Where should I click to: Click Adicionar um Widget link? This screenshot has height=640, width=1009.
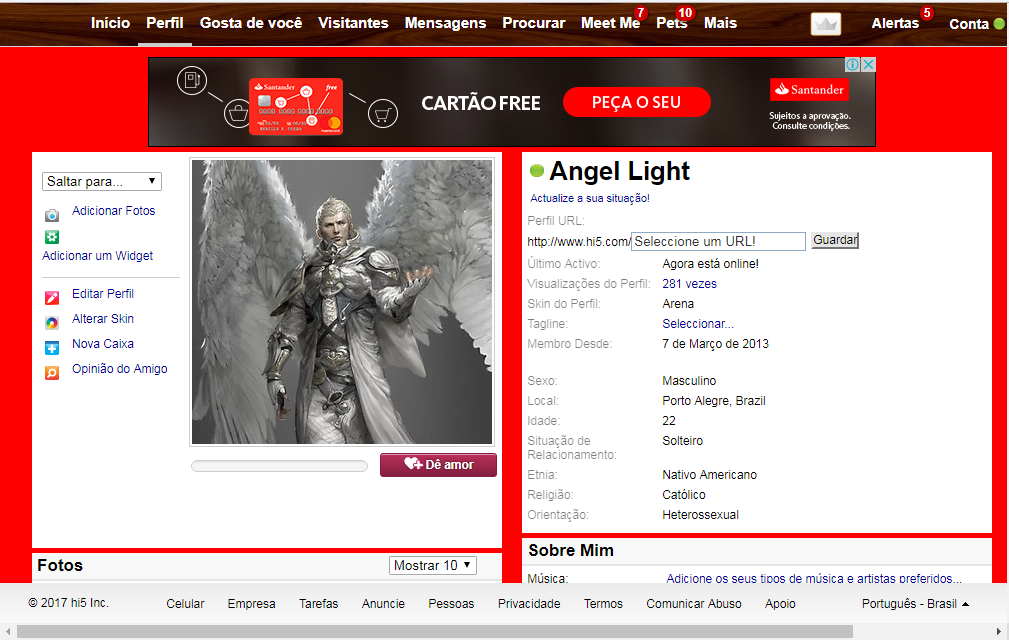[x=97, y=256]
